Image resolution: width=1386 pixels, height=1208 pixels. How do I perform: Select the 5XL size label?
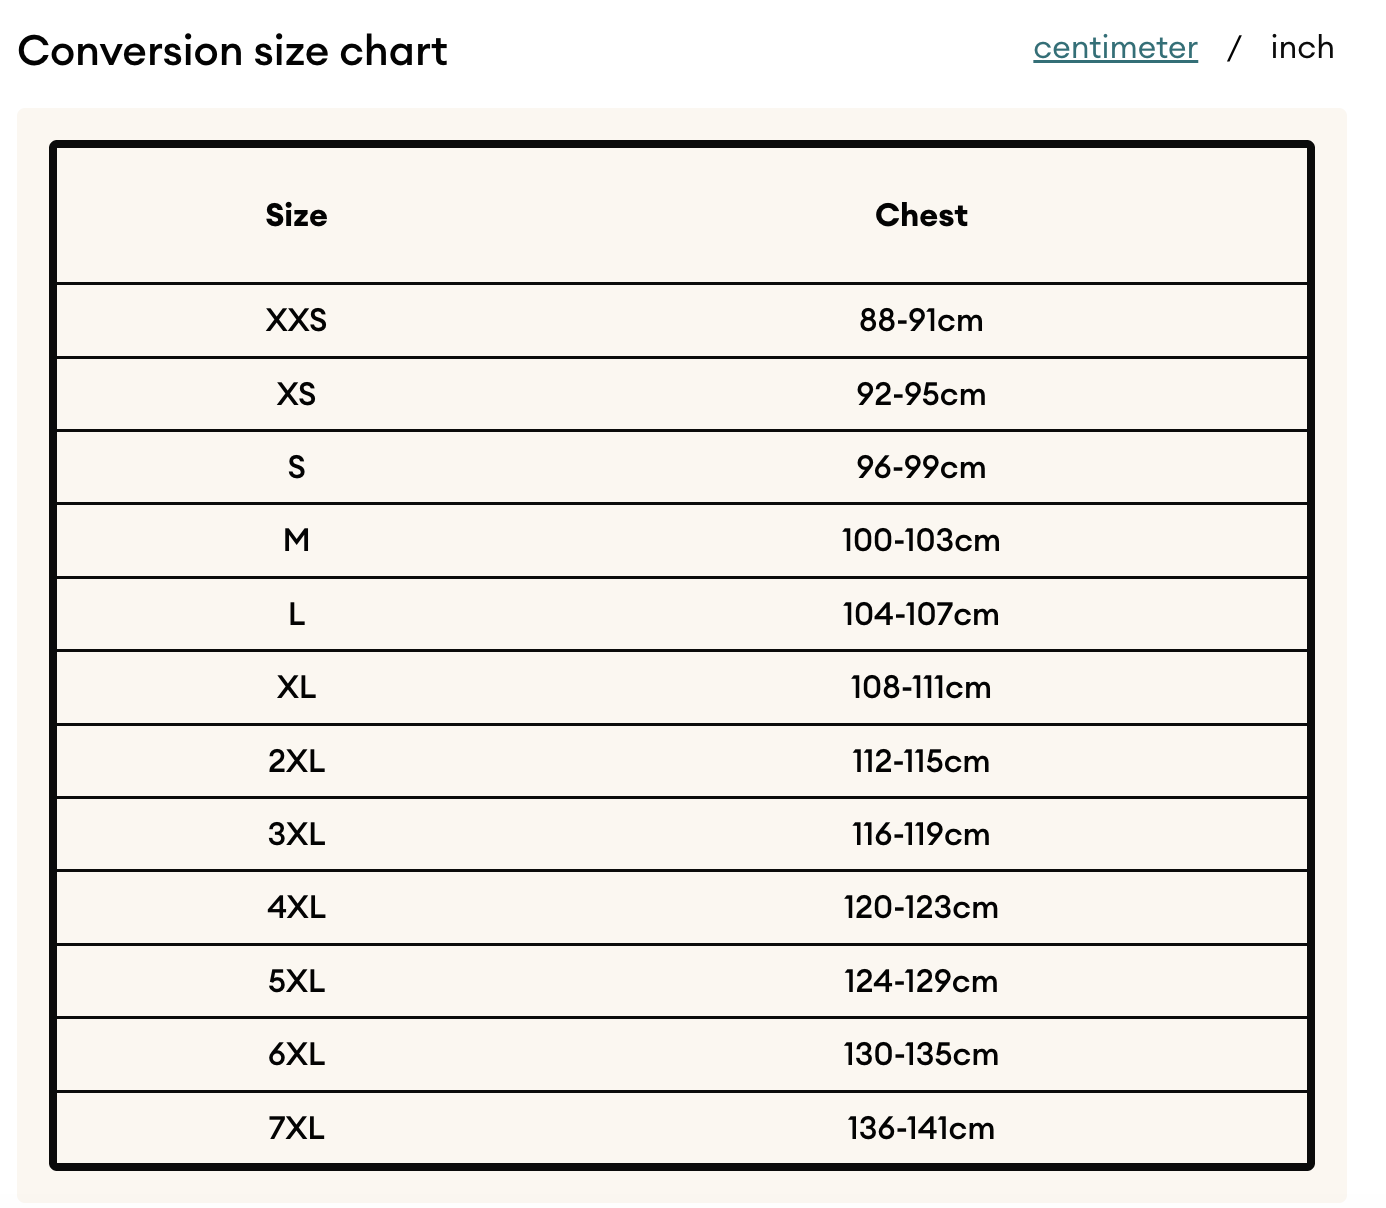pyautogui.click(x=296, y=981)
